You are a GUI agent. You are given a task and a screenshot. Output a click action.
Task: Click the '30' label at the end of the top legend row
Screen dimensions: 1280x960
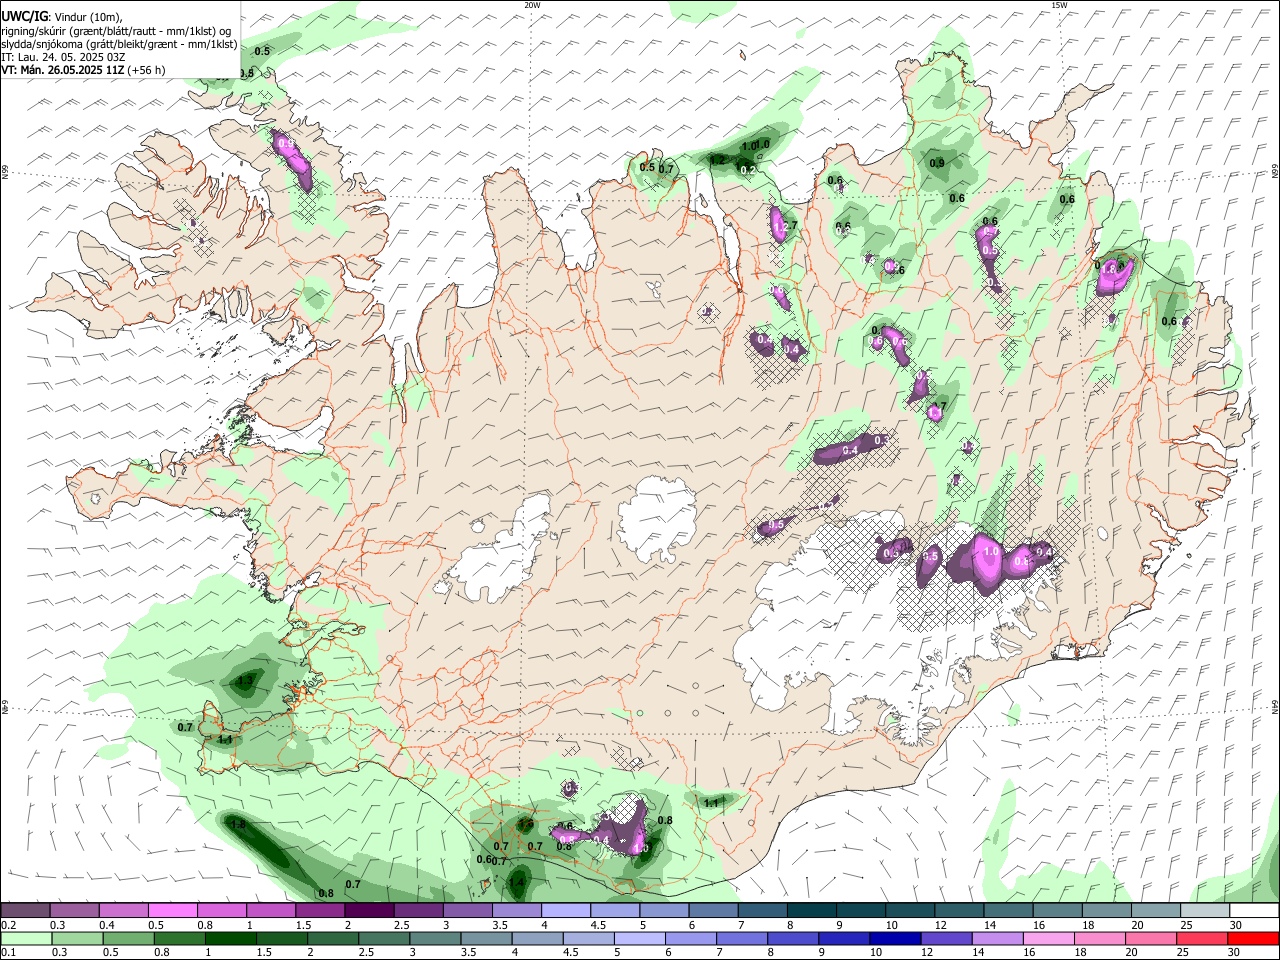point(1236,925)
